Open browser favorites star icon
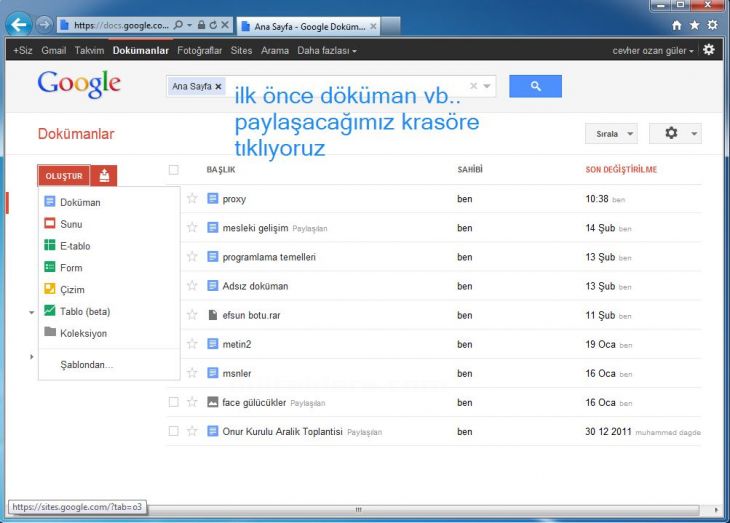The height and width of the screenshot is (523, 730). (x=695, y=25)
